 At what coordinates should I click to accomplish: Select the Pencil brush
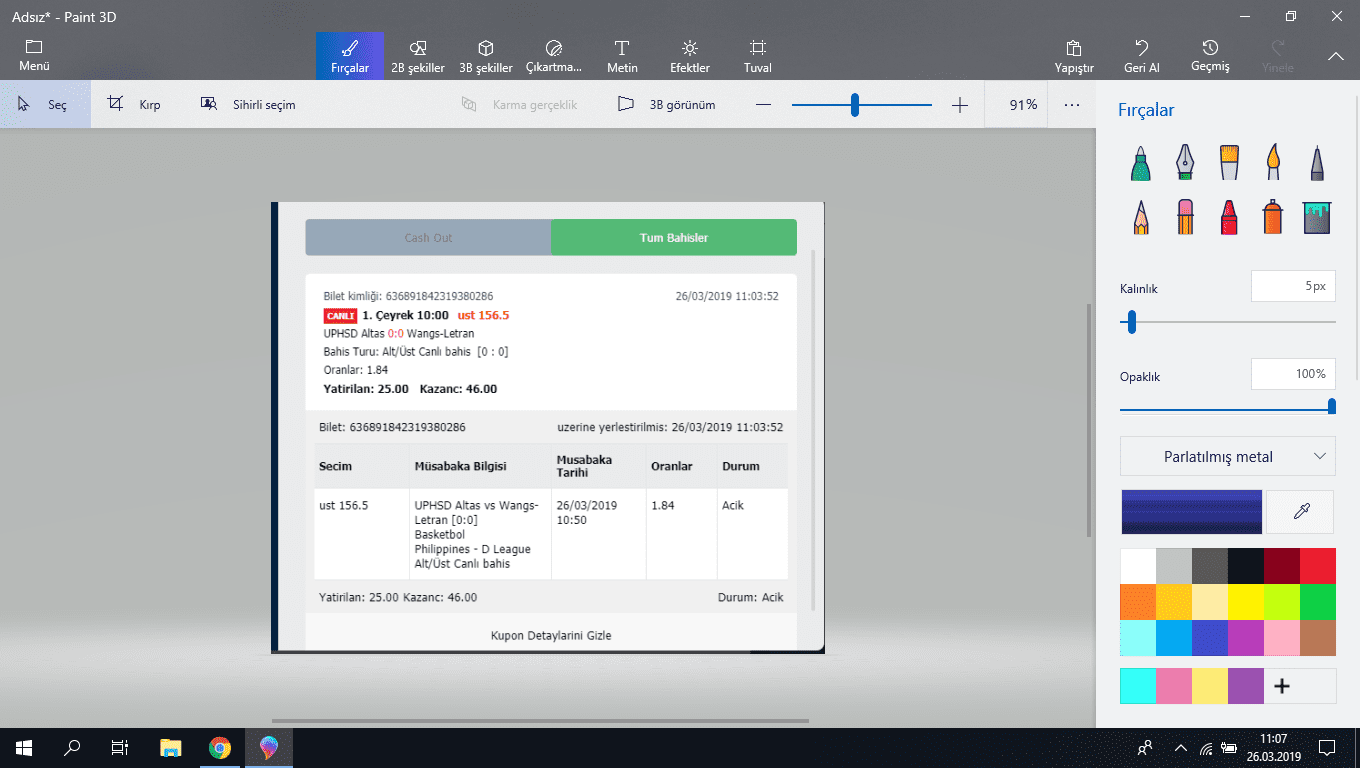[1141, 216]
